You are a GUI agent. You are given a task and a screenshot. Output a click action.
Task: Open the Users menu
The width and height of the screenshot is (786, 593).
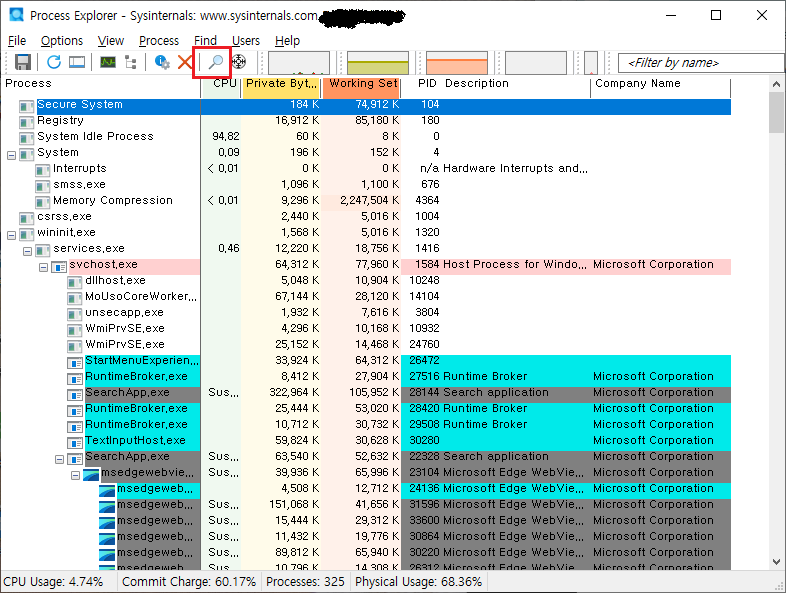246,41
